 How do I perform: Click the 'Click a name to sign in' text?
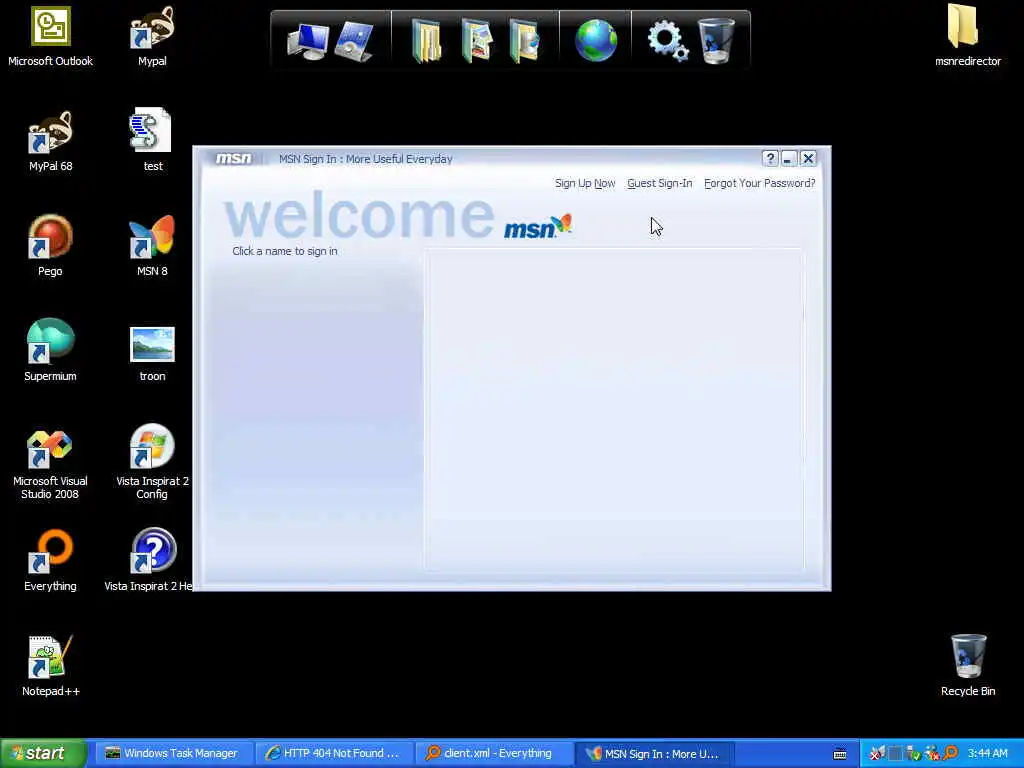(x=285, y=251)
